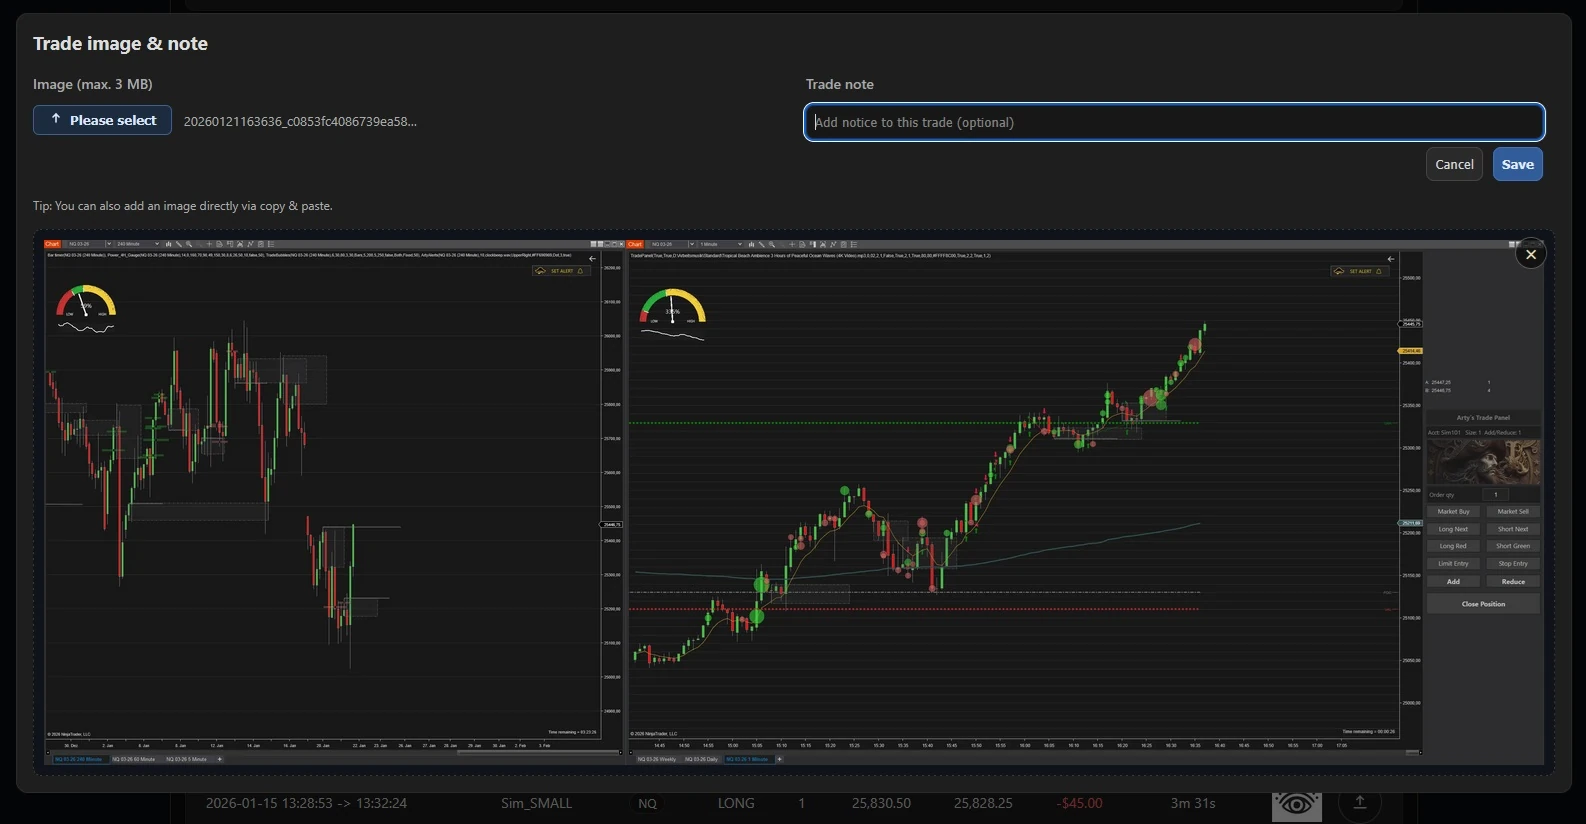
Task: Click the Sim_SMALL account cell in the trade row
Action: click(x=537, y=803)
